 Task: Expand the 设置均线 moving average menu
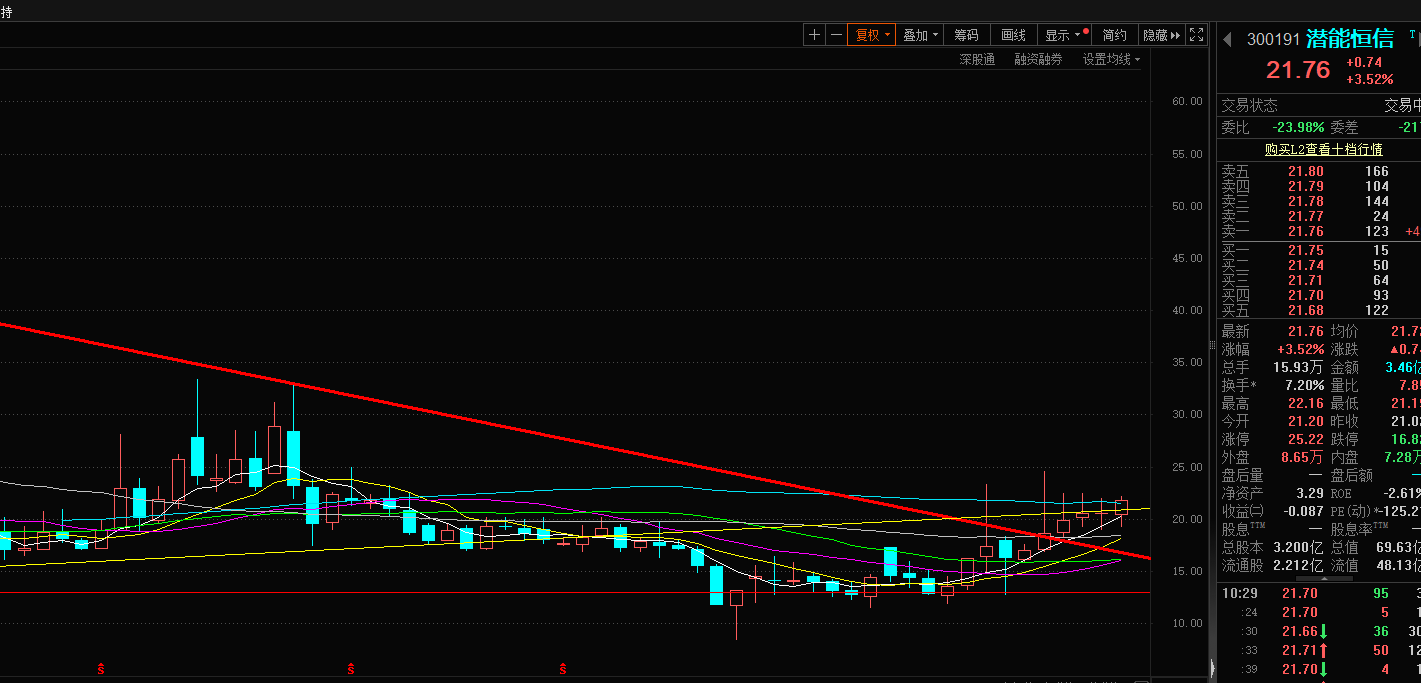pos(1111,59)
